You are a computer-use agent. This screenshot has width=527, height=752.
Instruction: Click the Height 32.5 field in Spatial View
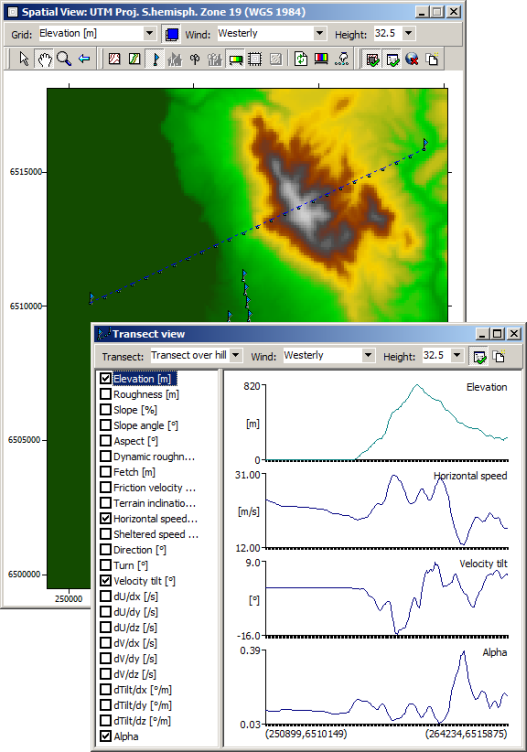coord(387,34)
